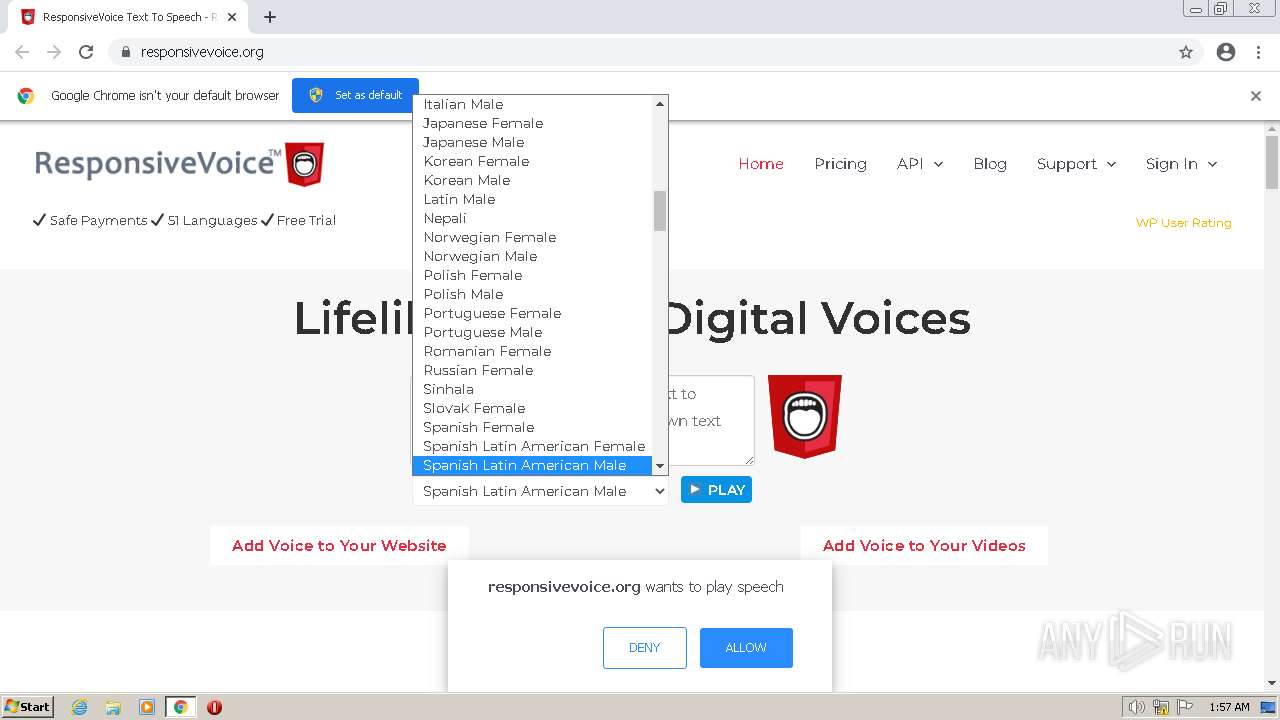Expand the Support menu
1280x720 pixels.
[1077, 164]
